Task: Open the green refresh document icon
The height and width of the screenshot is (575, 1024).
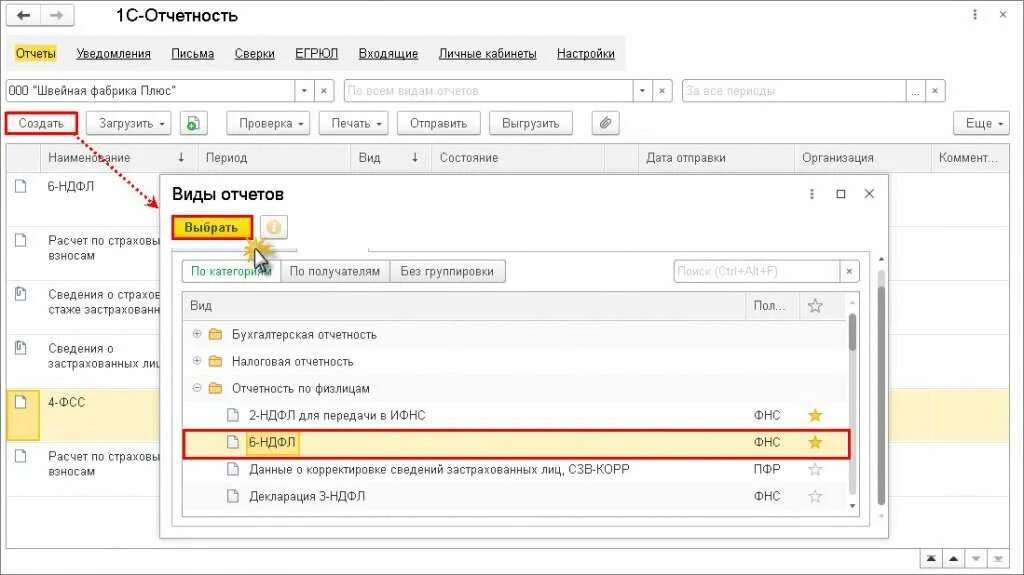Action: click(193, 123)
